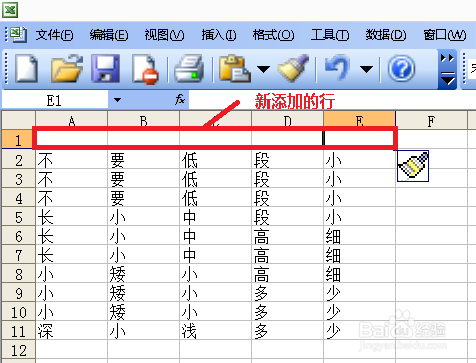Click cell E6 containing 细
The width and height of the screenshot is (476, 363).
click(359, 236)
